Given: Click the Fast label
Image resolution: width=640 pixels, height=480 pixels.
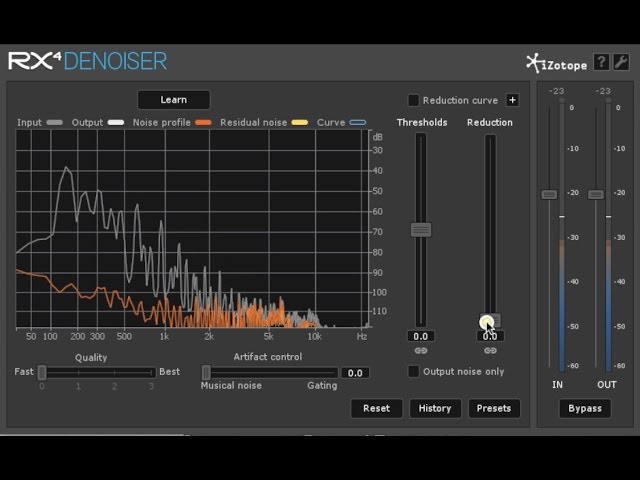Looking at the screenshot, I should point(24,371).
